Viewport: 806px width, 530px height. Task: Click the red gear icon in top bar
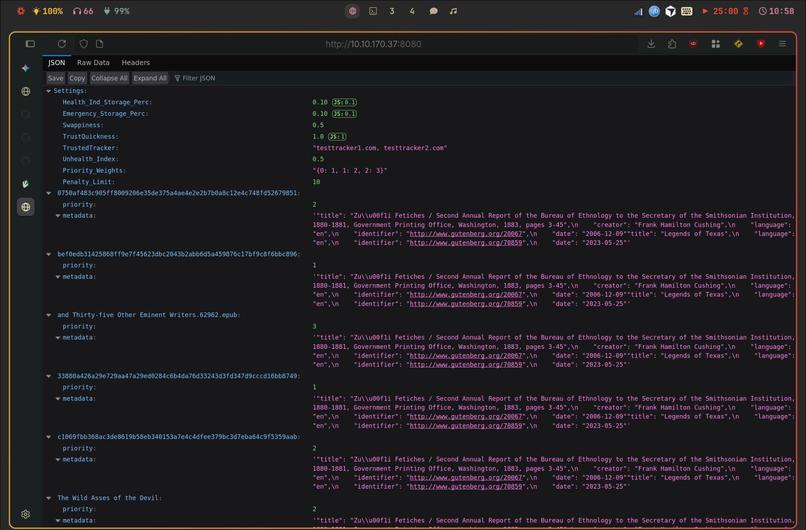pyautogui.click(x=21, y=11)
